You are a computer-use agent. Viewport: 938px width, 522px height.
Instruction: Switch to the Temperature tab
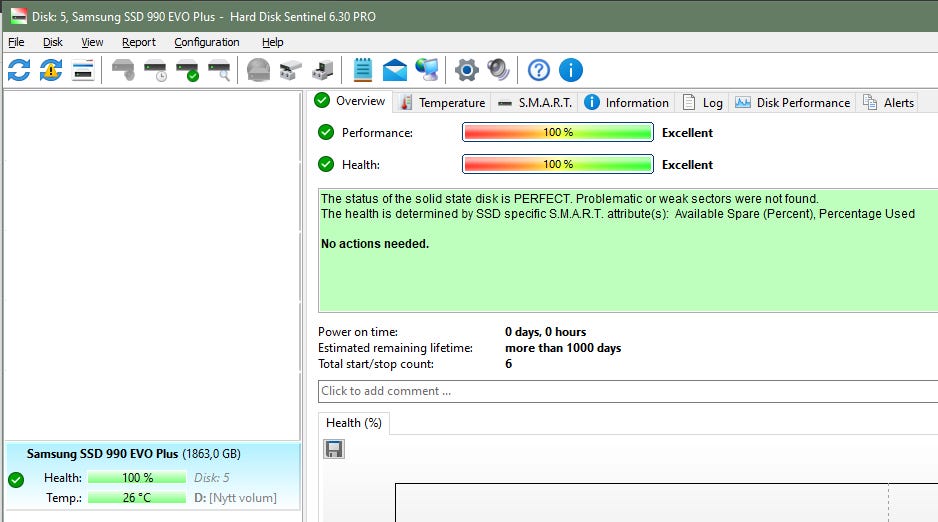click(442, 103)
